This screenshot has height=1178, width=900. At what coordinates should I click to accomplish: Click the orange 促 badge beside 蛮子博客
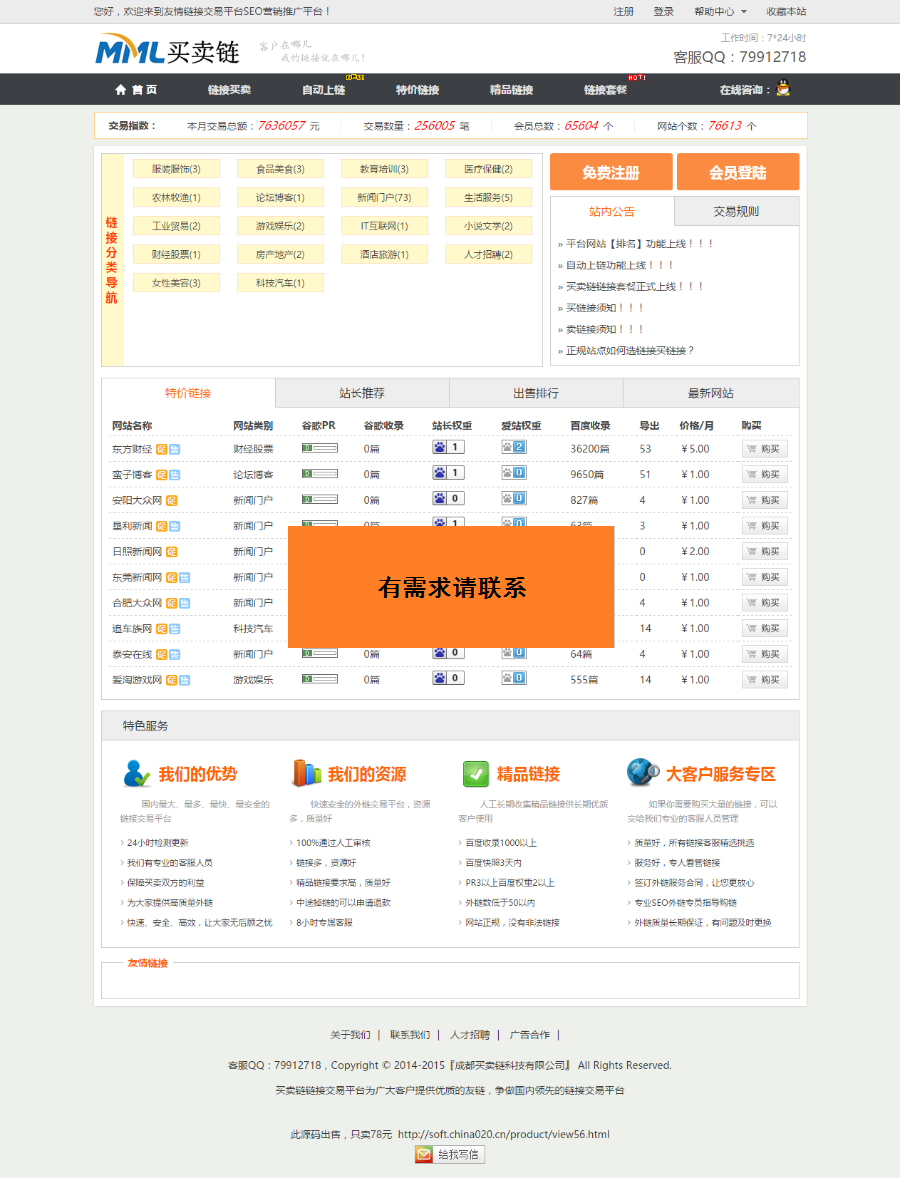(x=161, y=474)
